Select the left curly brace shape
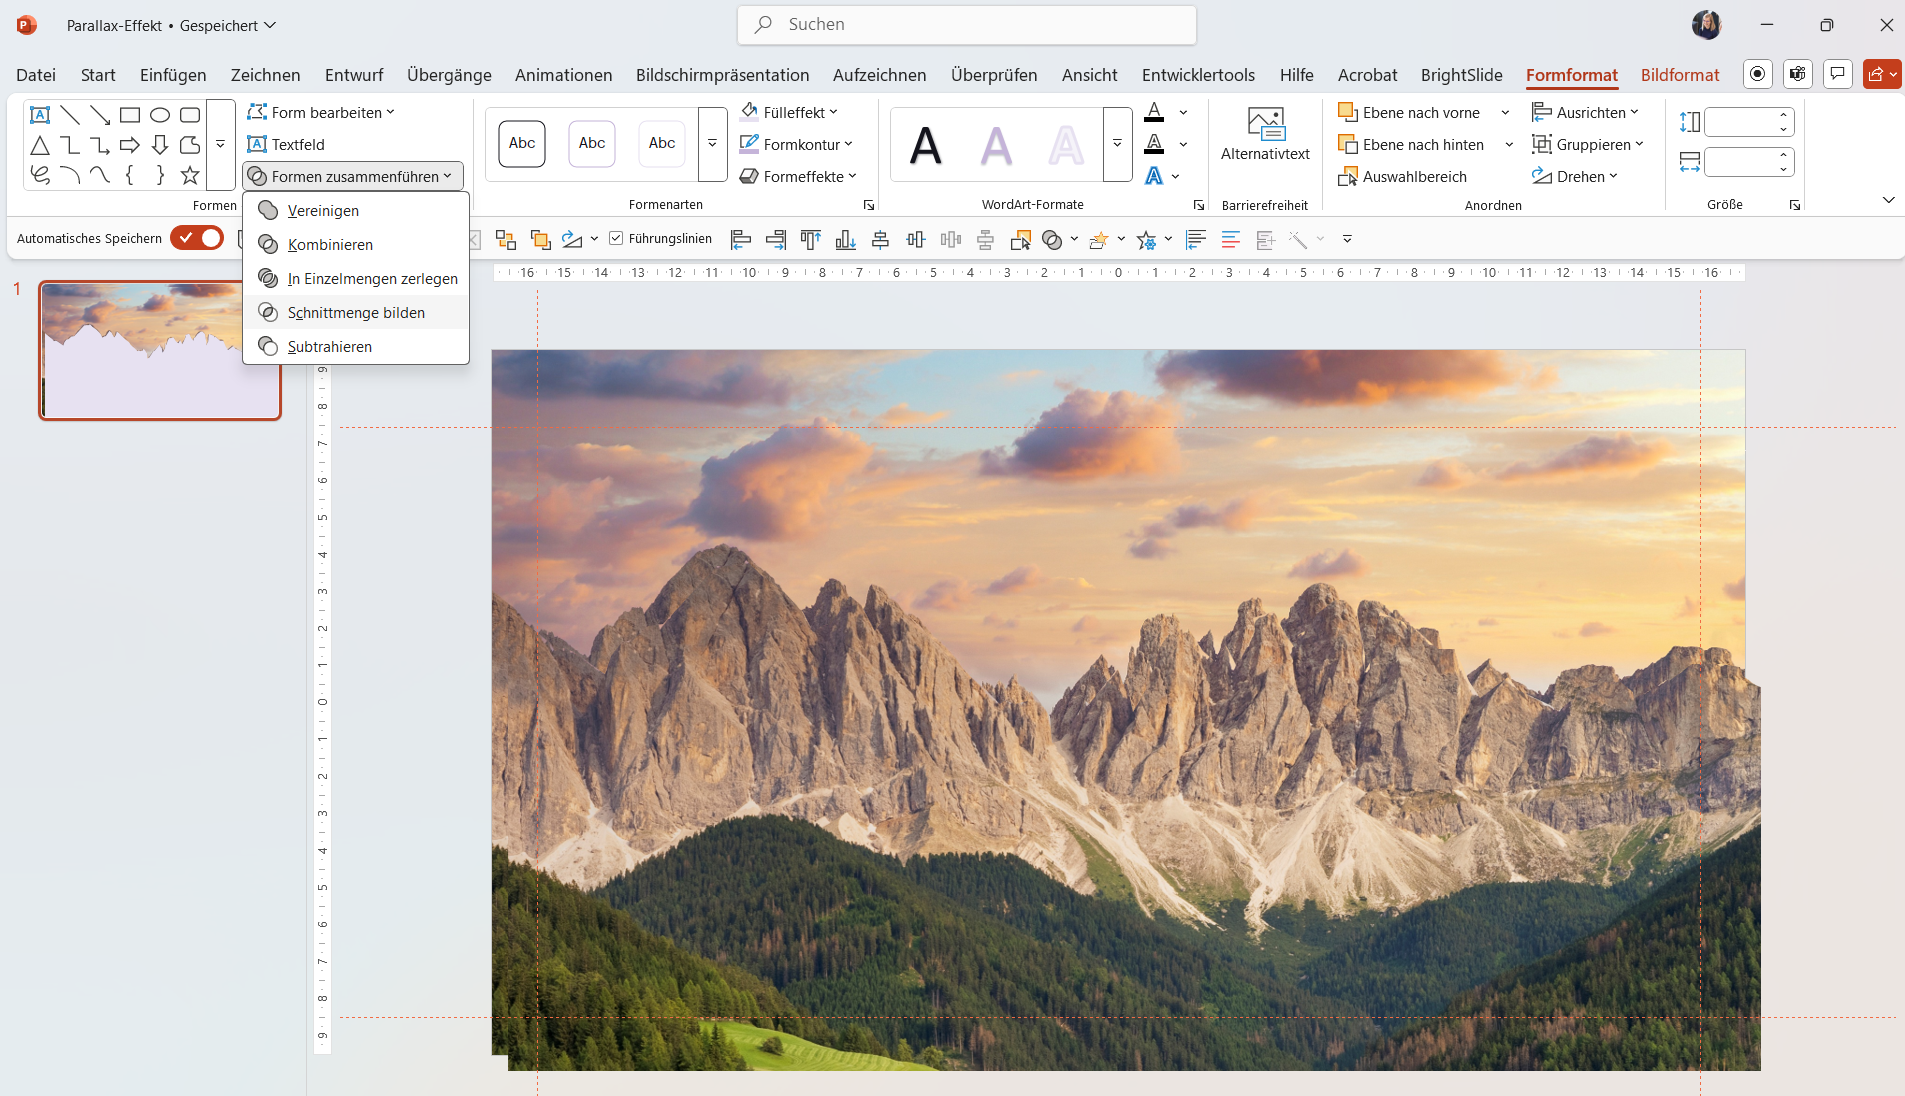Screen dimensions: 1905x1096 (x=130, y=175)
